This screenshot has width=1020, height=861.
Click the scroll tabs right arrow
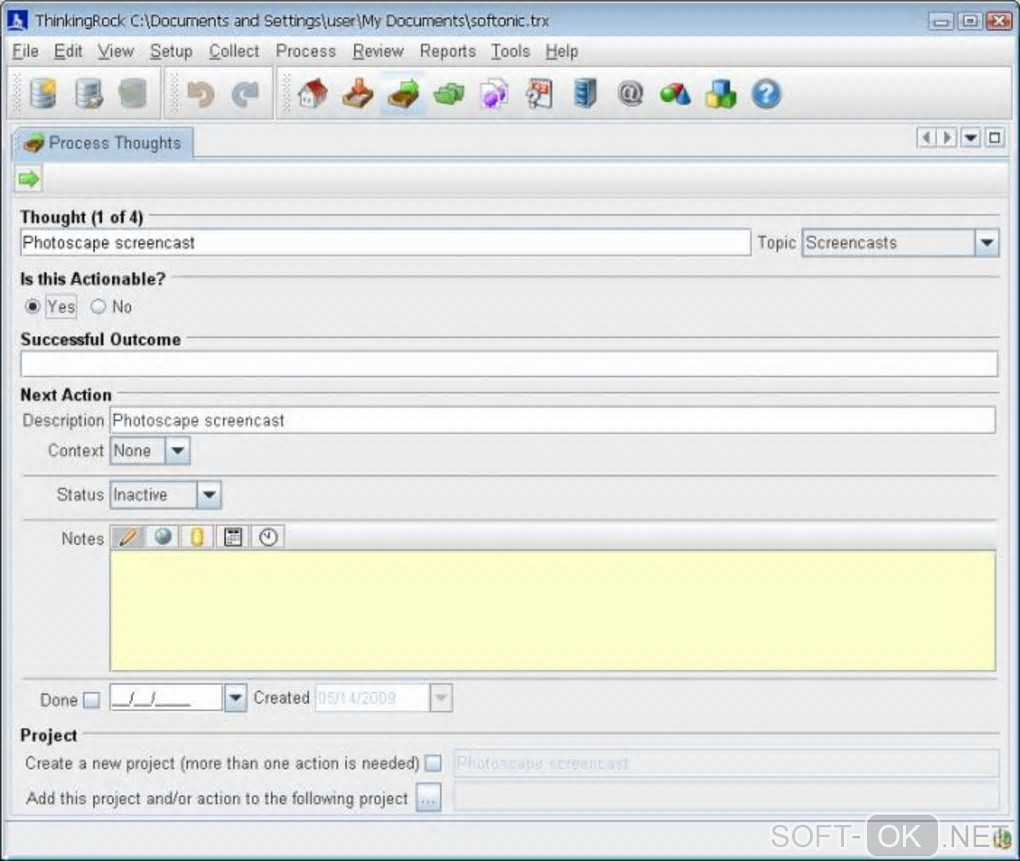pyautogui.click(x=947, y=137)
